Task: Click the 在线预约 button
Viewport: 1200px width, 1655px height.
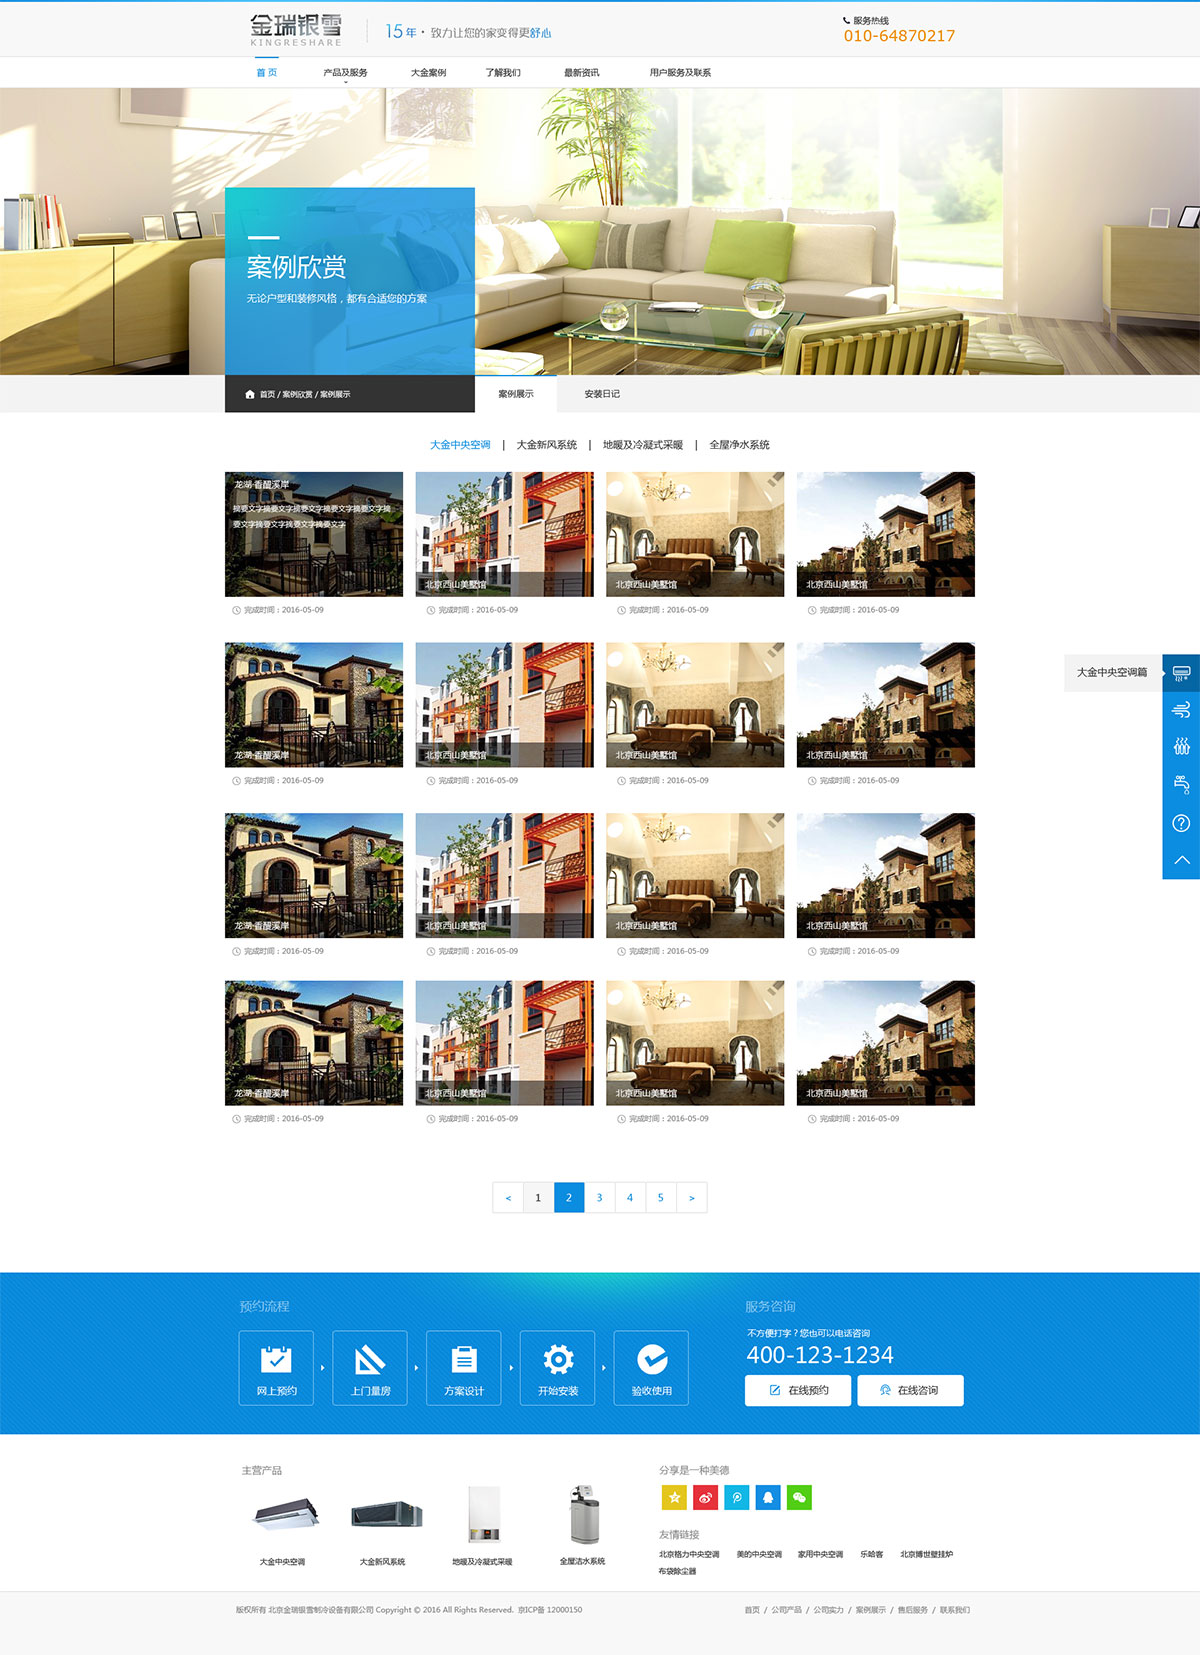Action: tap(798, 1390)
